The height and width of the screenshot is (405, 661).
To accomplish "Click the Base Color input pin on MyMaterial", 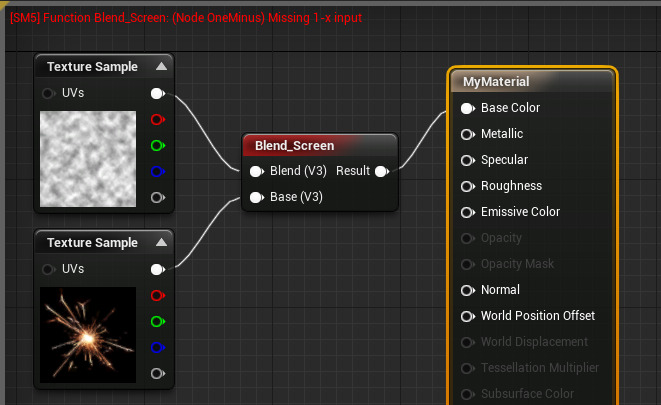I will 467,108.
